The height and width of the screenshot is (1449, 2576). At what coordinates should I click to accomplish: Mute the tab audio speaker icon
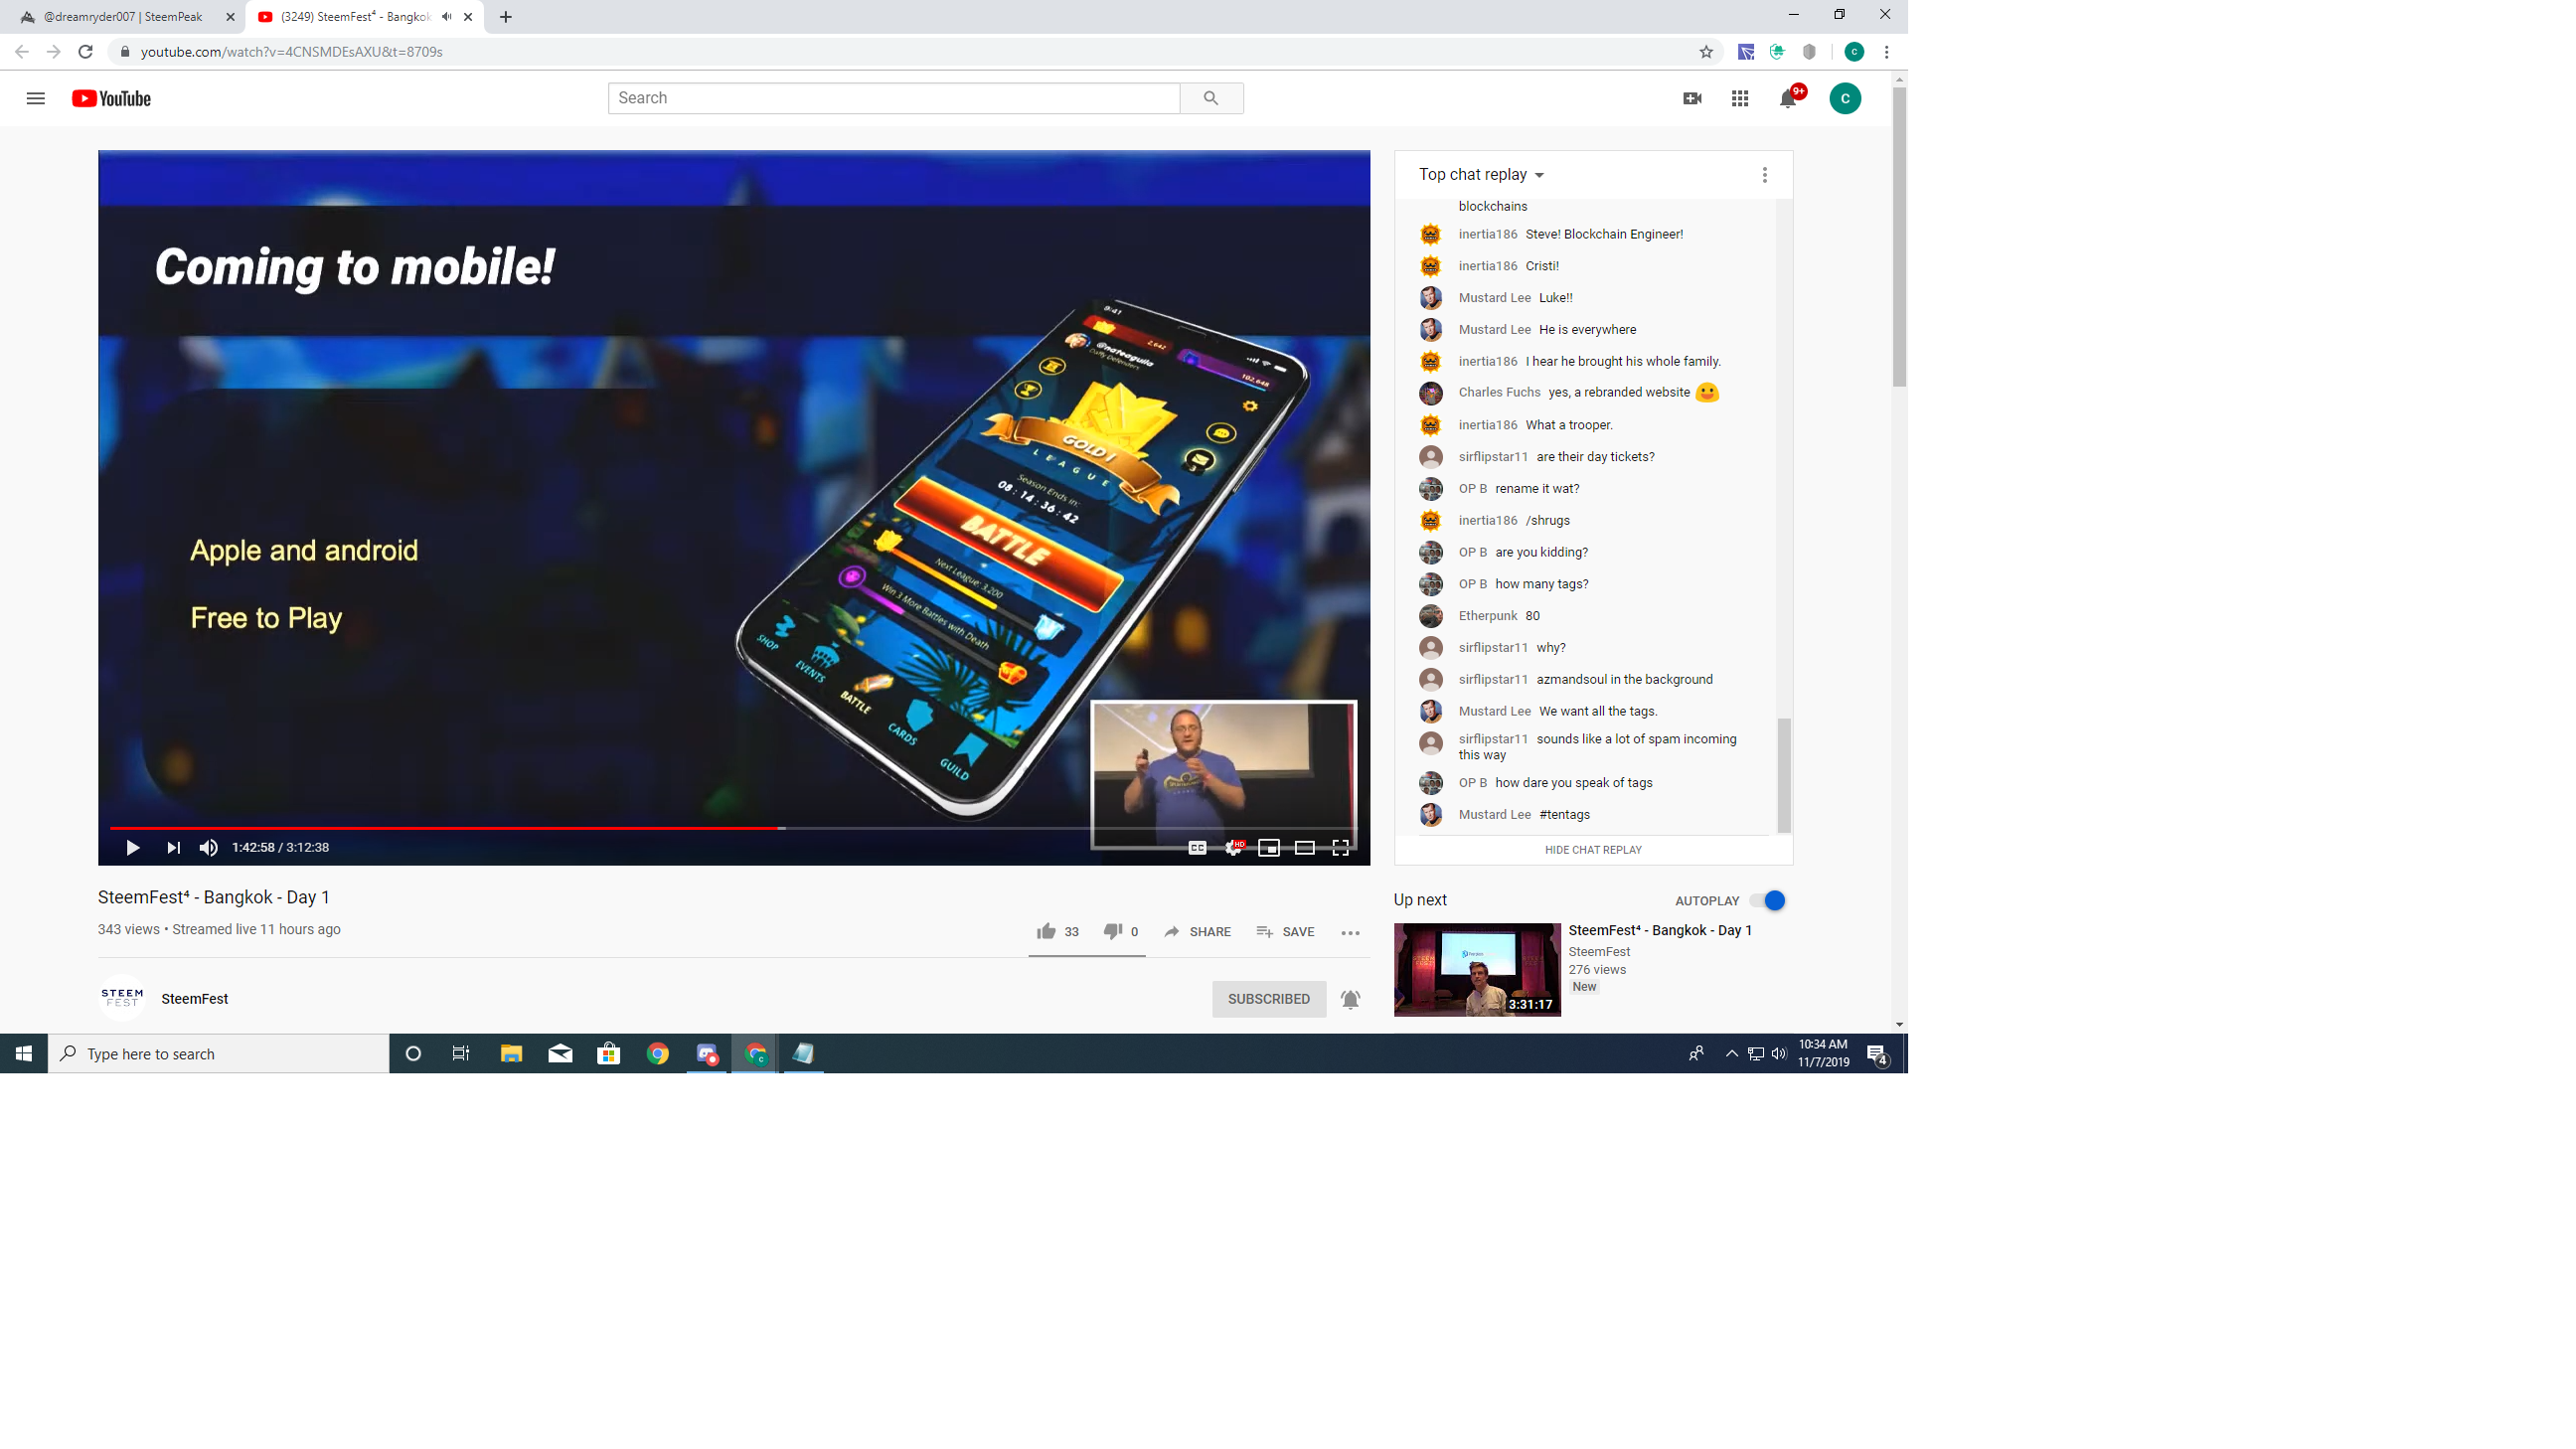tap(447, 17)
